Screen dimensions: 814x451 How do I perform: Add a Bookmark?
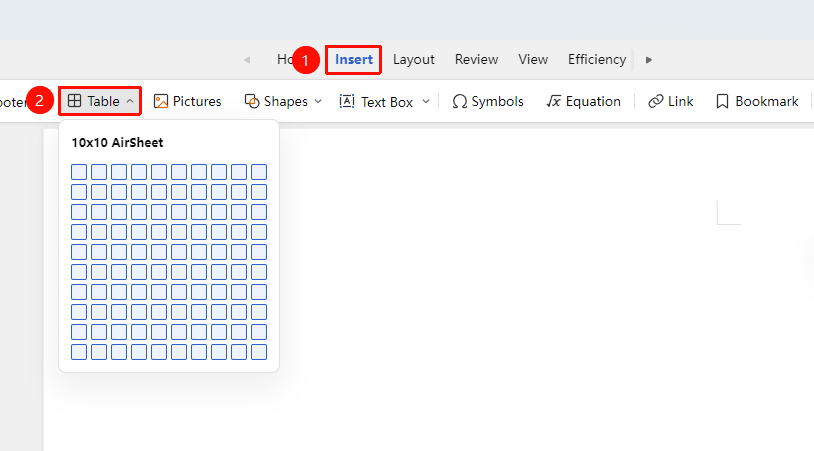point(757,101)
